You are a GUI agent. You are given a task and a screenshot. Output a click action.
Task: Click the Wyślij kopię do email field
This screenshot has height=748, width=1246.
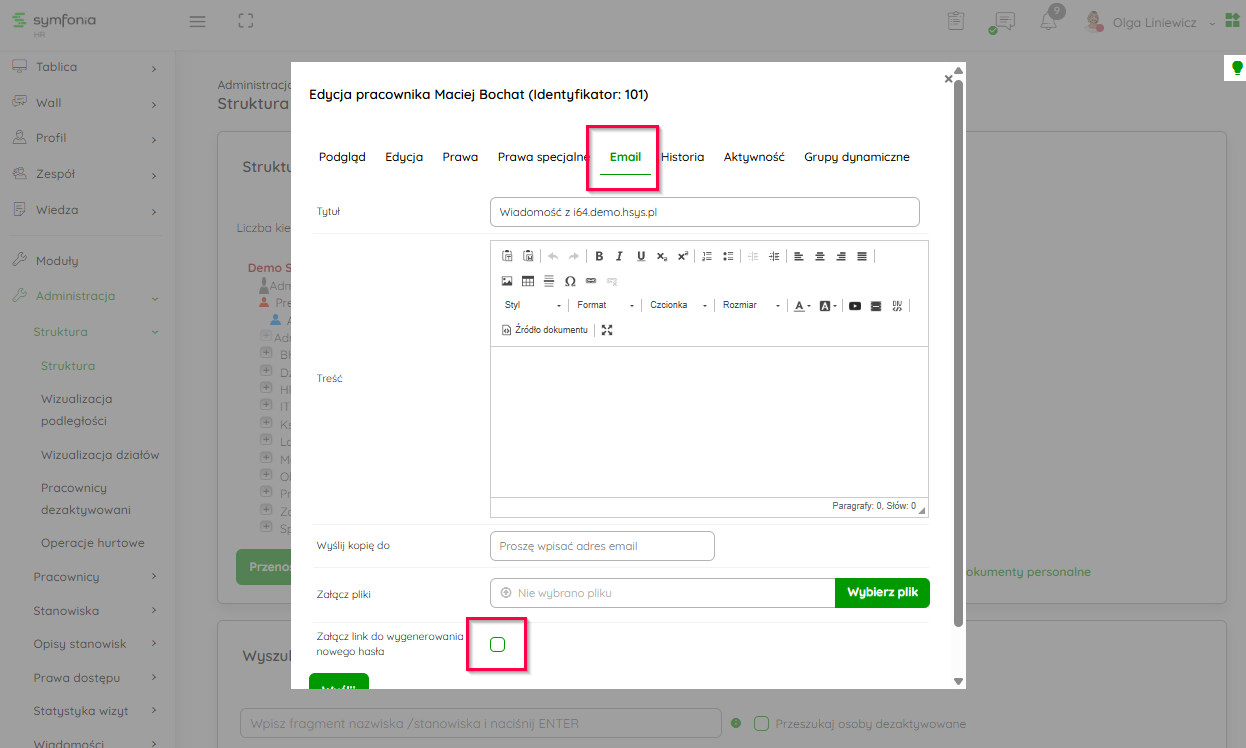pyautogui.click(x=602, y=546)
